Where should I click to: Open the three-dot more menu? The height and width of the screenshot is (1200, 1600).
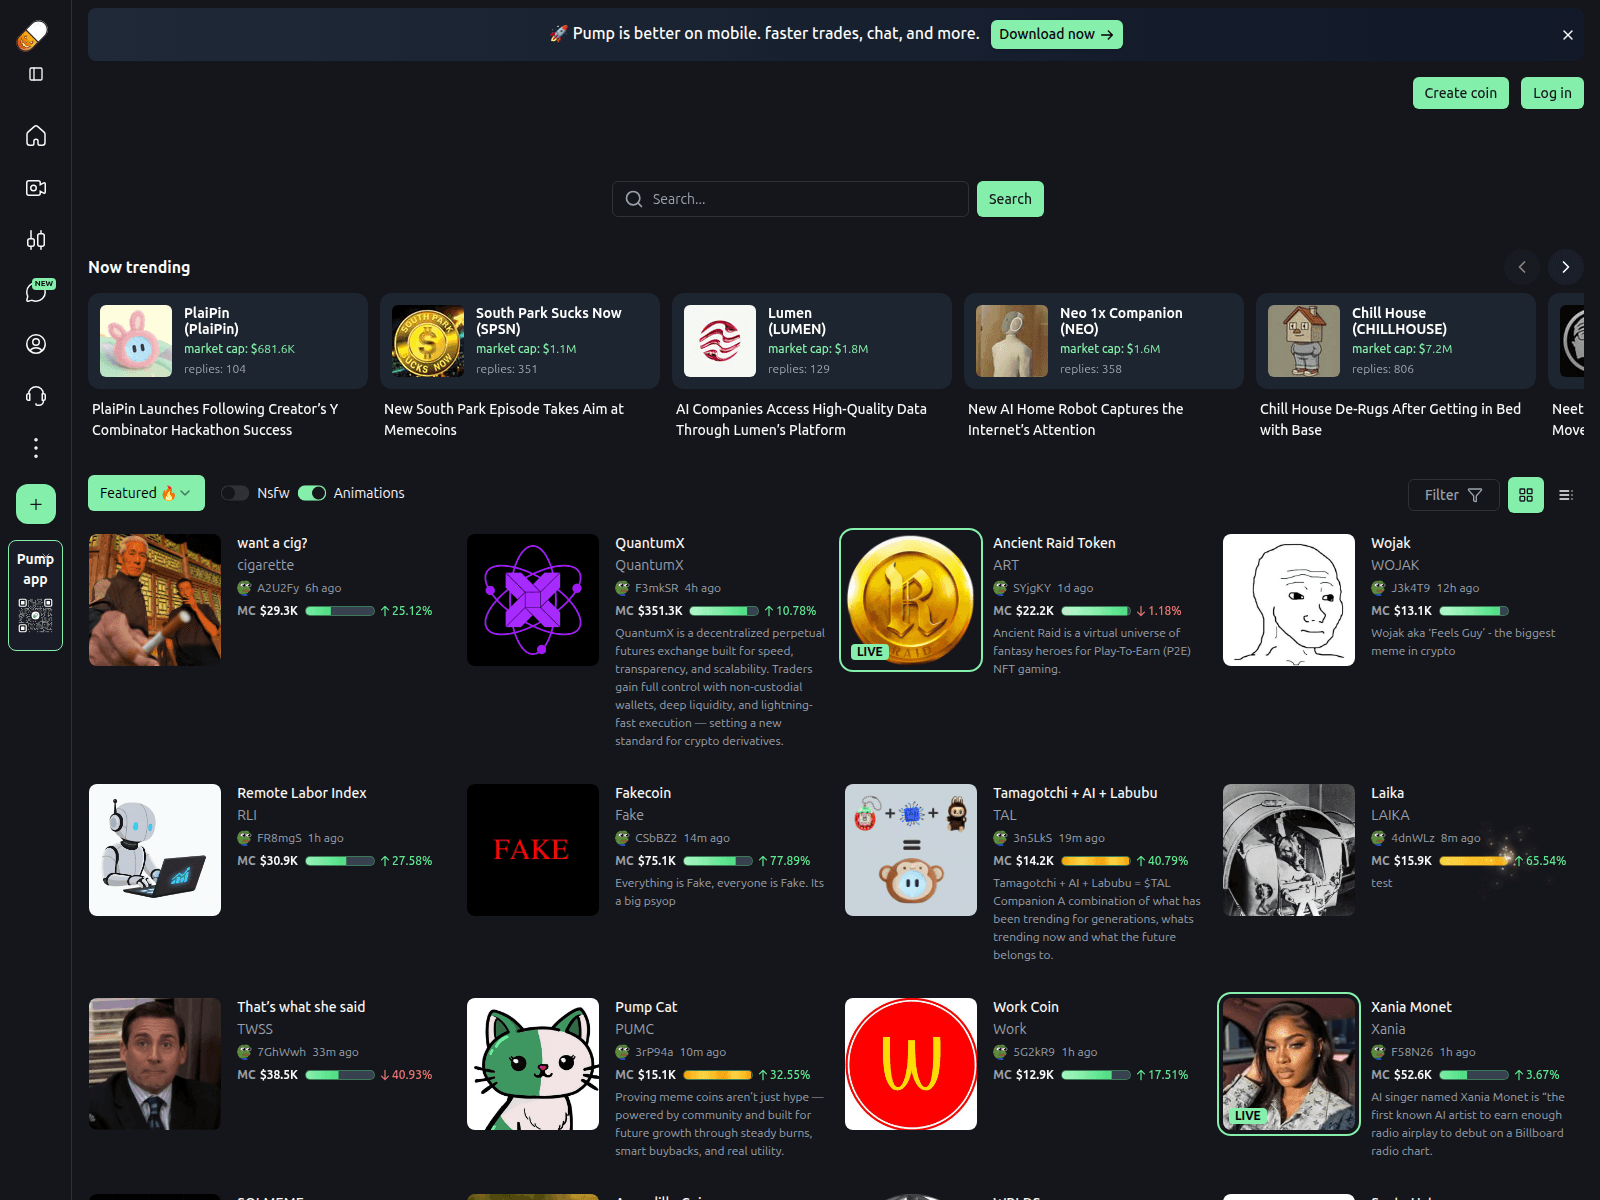point(36,448)
